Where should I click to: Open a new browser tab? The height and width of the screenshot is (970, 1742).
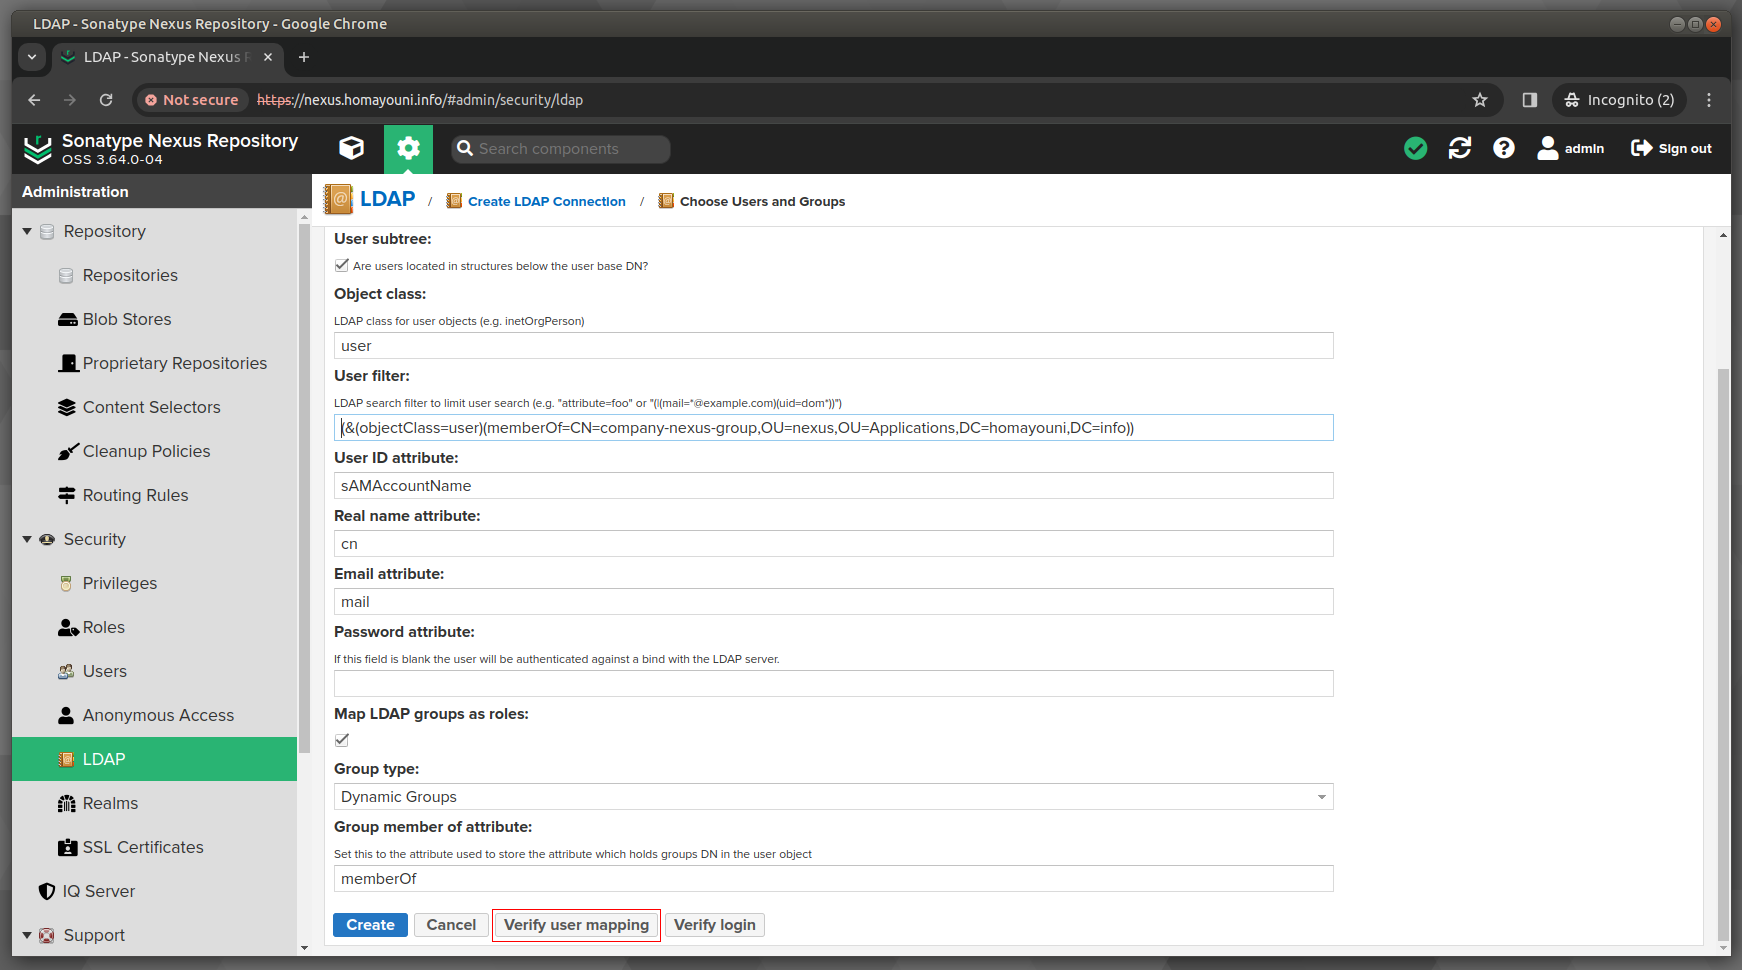(x=304, y=57)
